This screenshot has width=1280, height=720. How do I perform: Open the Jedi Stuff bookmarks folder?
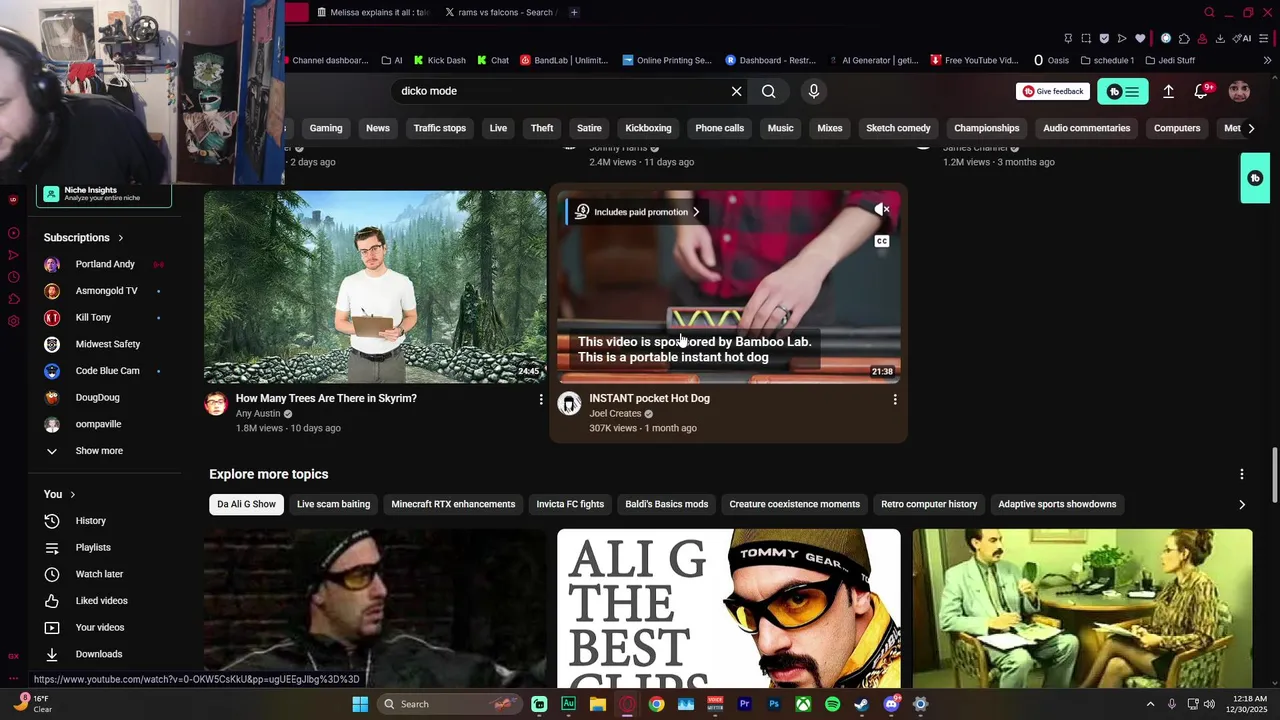[1170, 60]
